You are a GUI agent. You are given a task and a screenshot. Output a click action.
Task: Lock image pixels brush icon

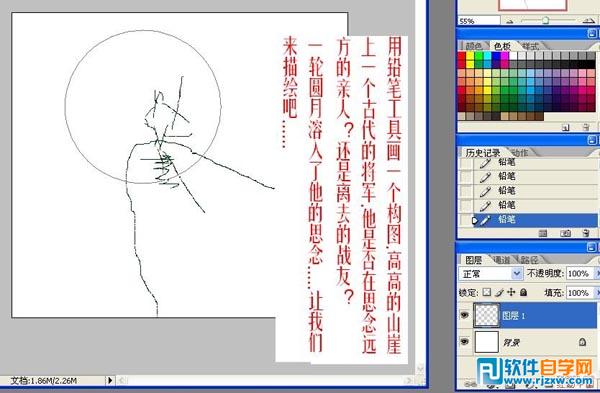[x=499, y=292]
